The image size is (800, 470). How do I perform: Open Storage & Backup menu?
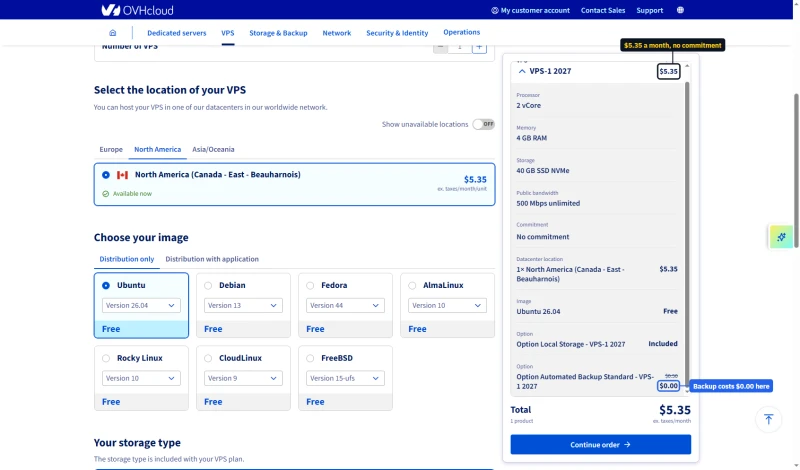[278, 33]
